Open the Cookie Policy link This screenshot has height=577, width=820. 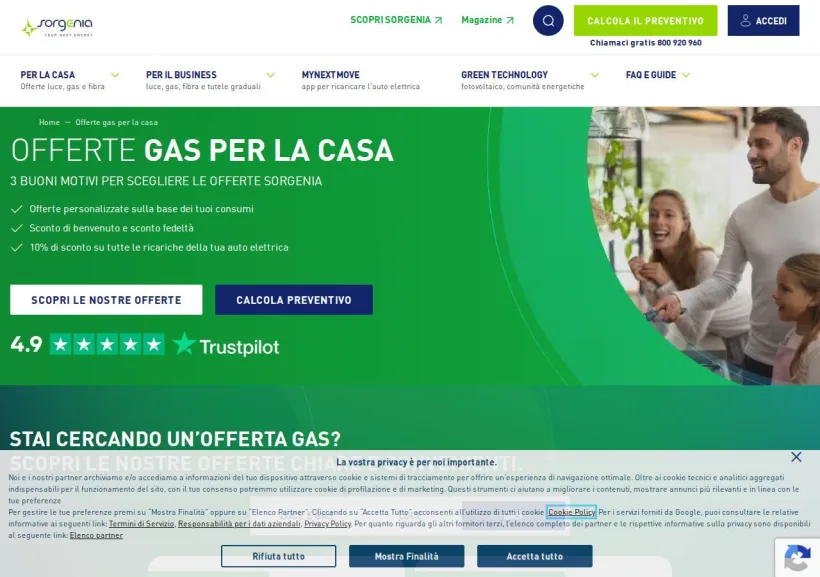pos(571,512)
